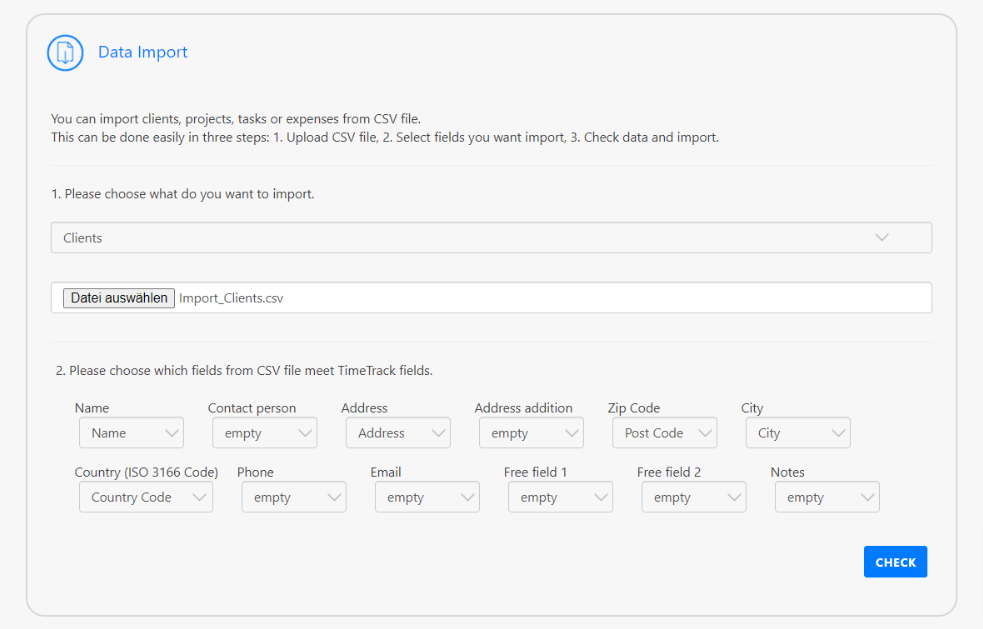Open the import type dropdown showing Clients
The width and height of the screenshot is (983, 629).
point(490,238)
